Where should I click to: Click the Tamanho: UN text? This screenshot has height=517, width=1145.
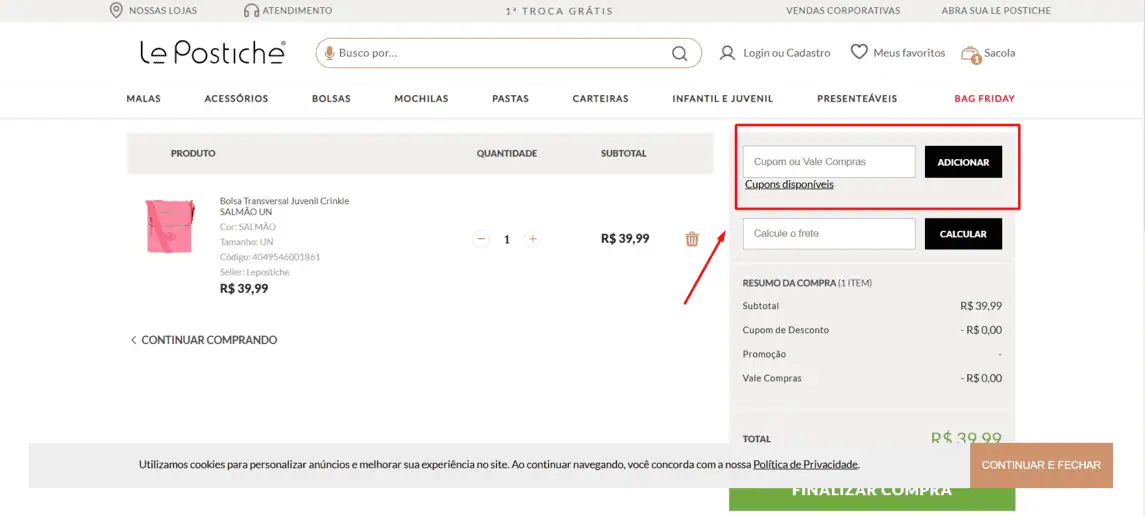pyautogui.click(x=247, y=242)
